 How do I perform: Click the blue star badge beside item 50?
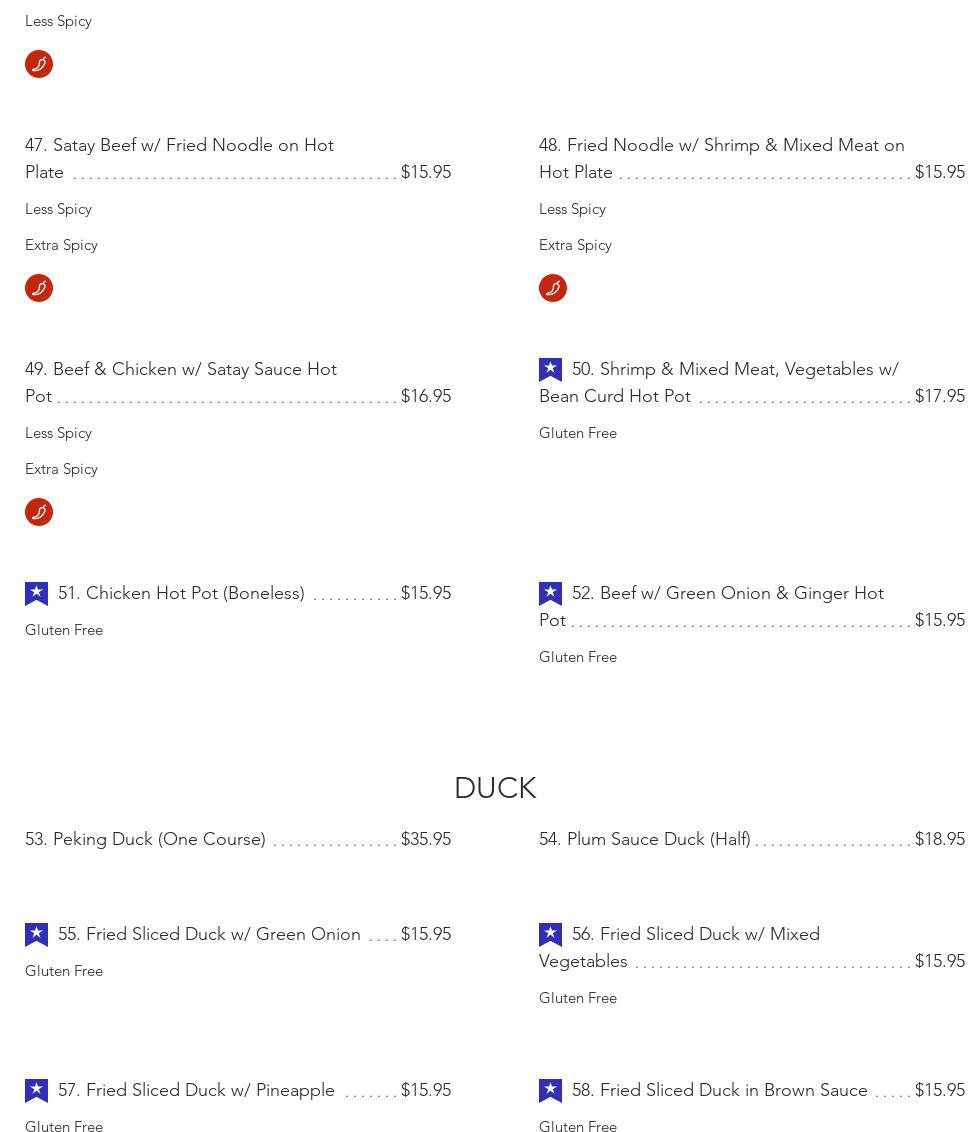pyautogui.click(x=550, y=370)
